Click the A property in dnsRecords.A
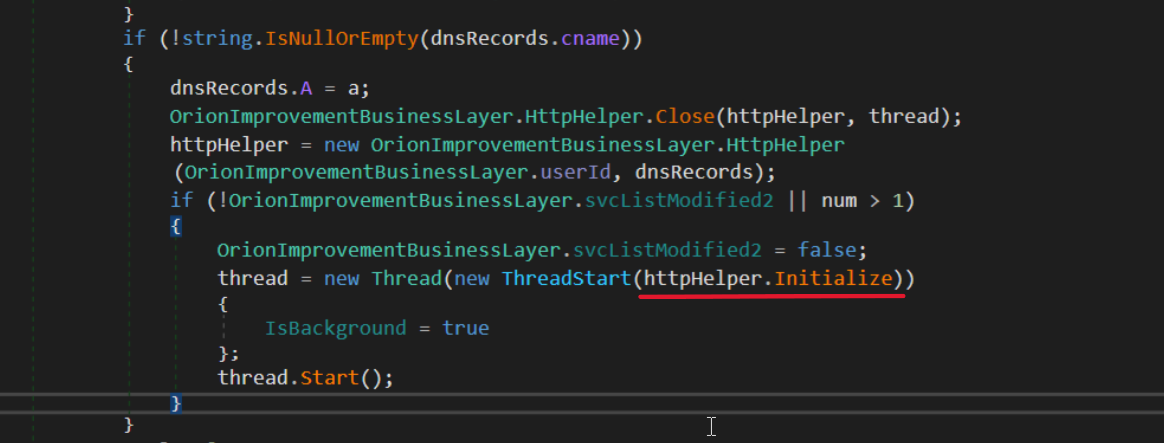Screen dimensions: 1164x443 pyautogui.click(x=306, y=88)
